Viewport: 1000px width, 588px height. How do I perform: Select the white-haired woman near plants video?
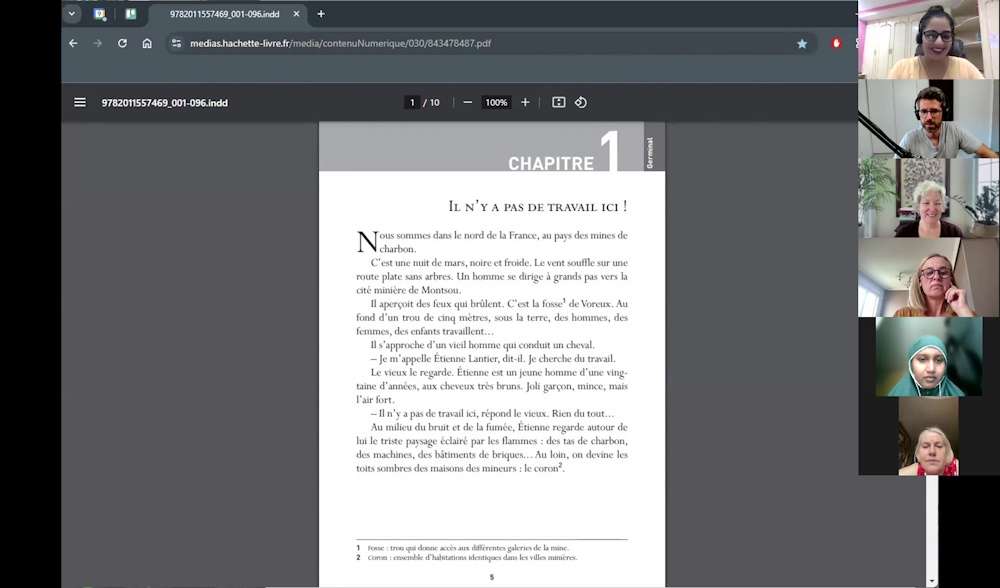[x=929, y=198]
